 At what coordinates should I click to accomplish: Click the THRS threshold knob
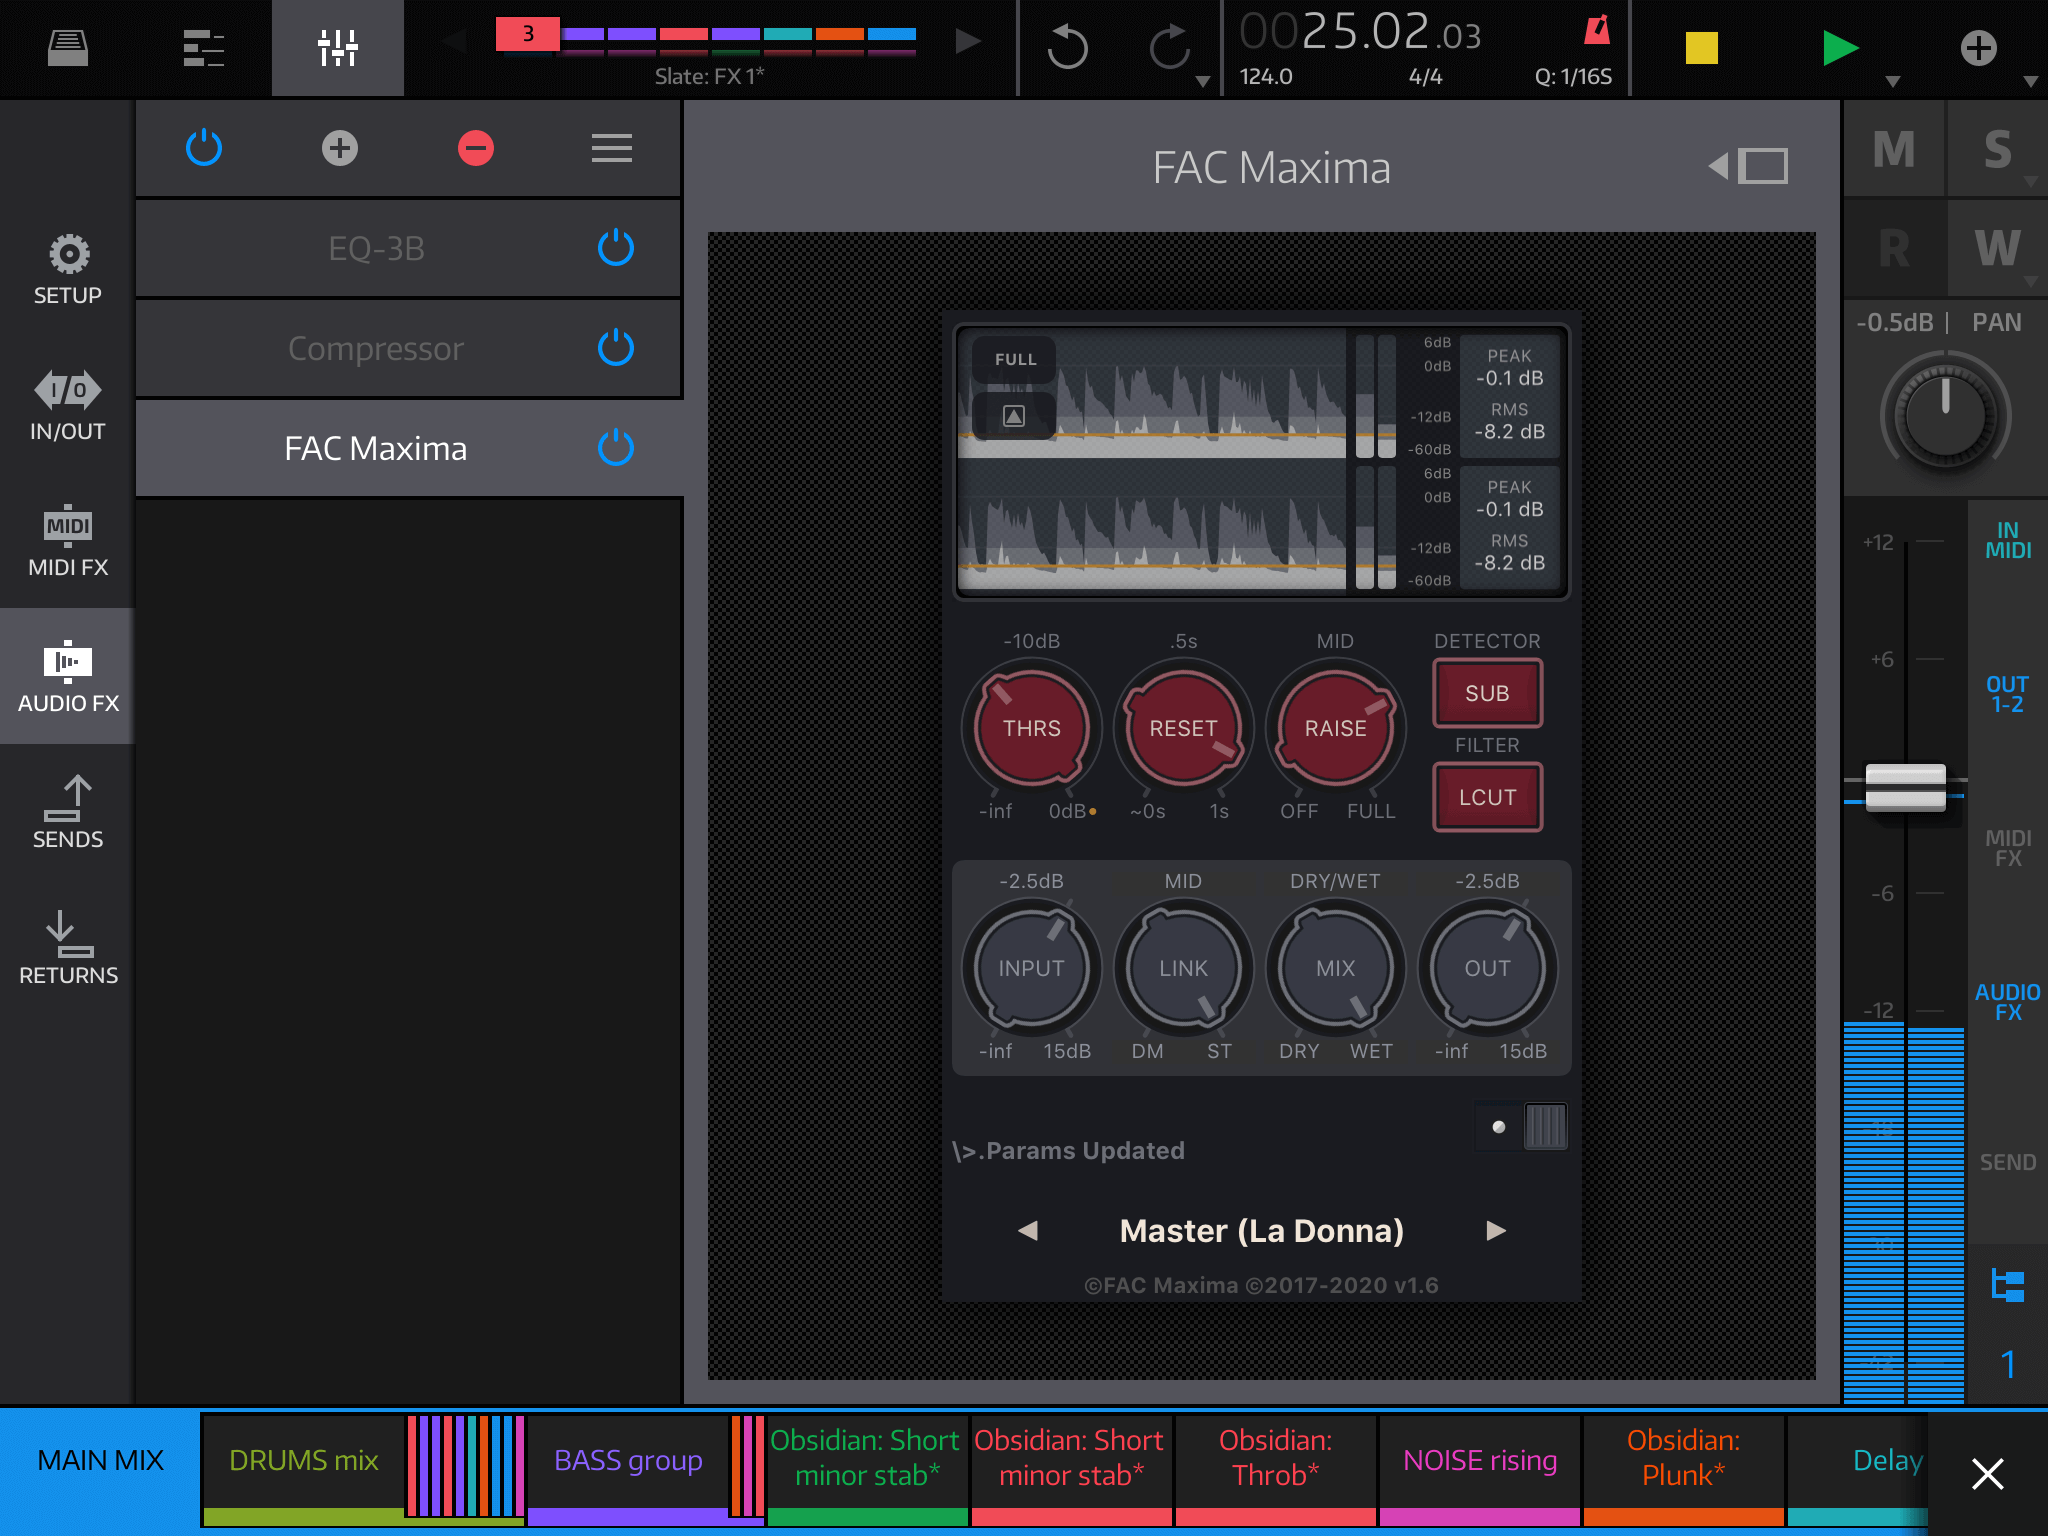click(1032, 728)
